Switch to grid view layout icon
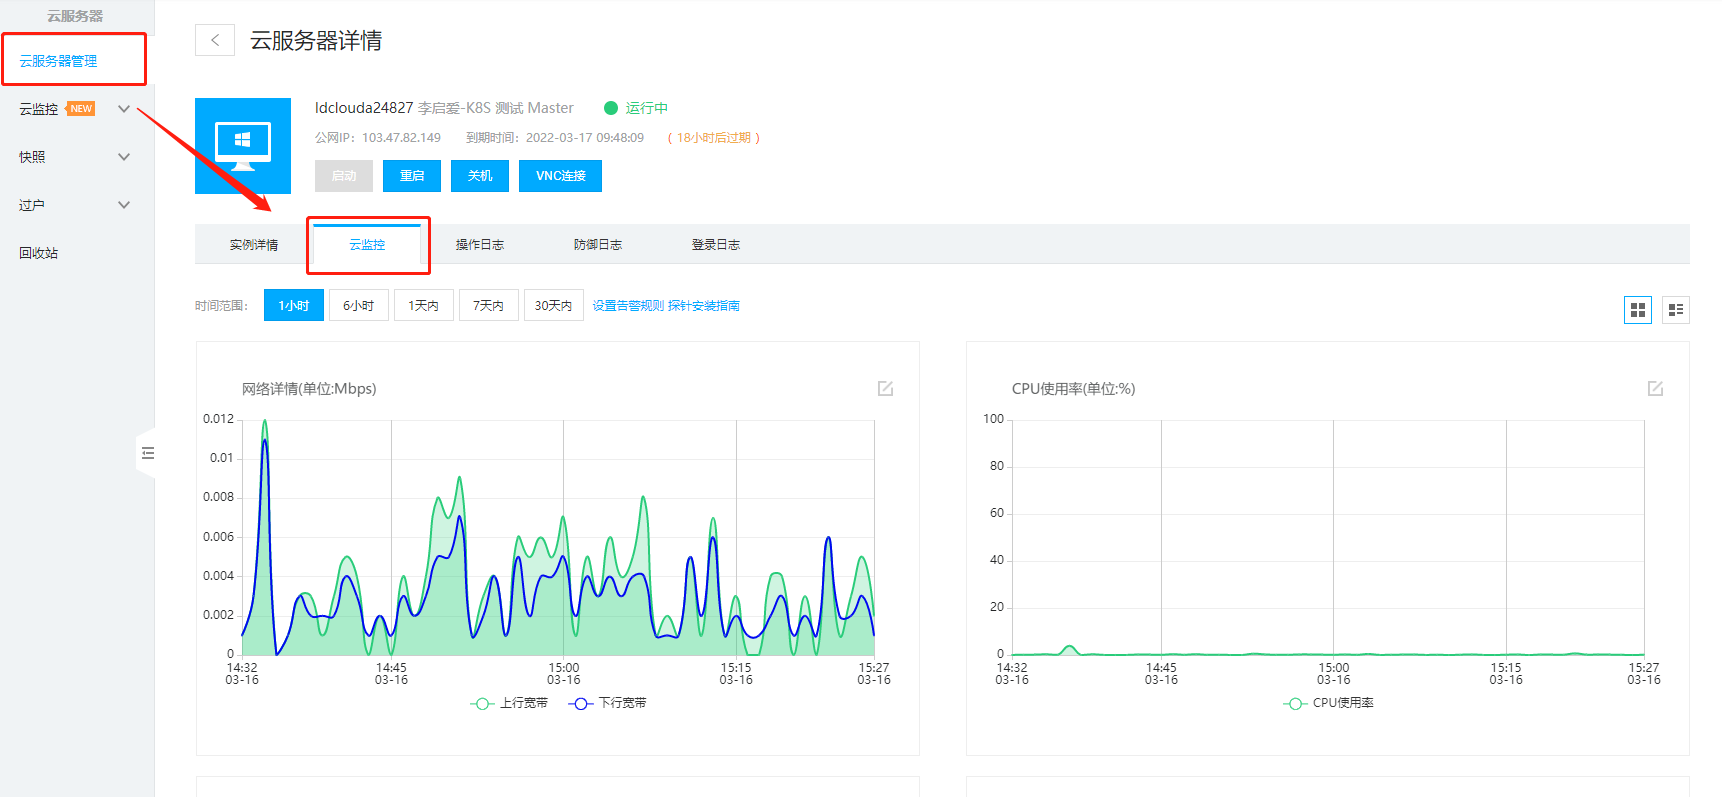The height and width of the screenshot is (797, 1722). 1637,310
